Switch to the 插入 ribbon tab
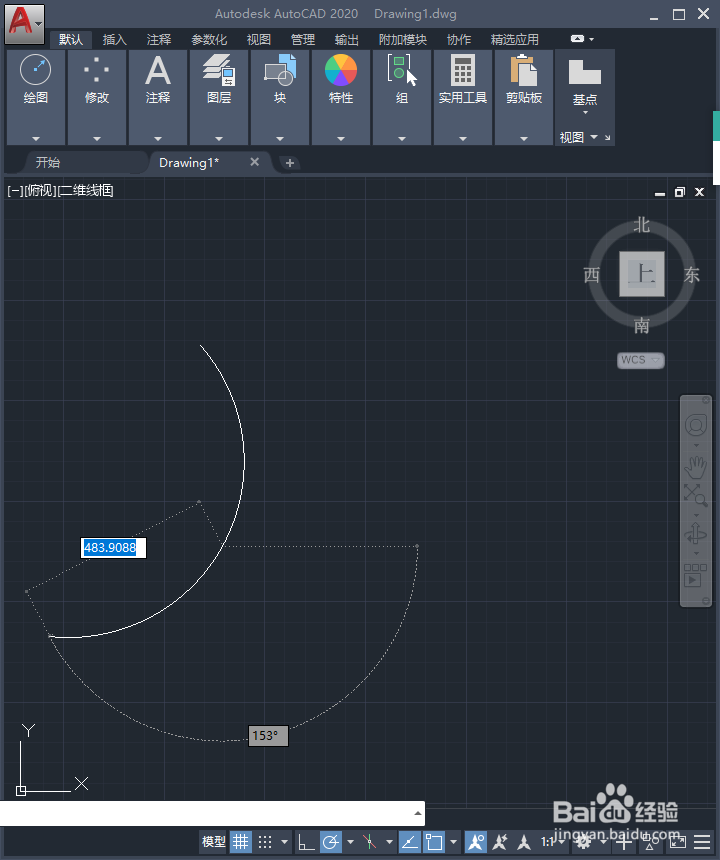This screenshot has height=860, width=720. [115, 39]
